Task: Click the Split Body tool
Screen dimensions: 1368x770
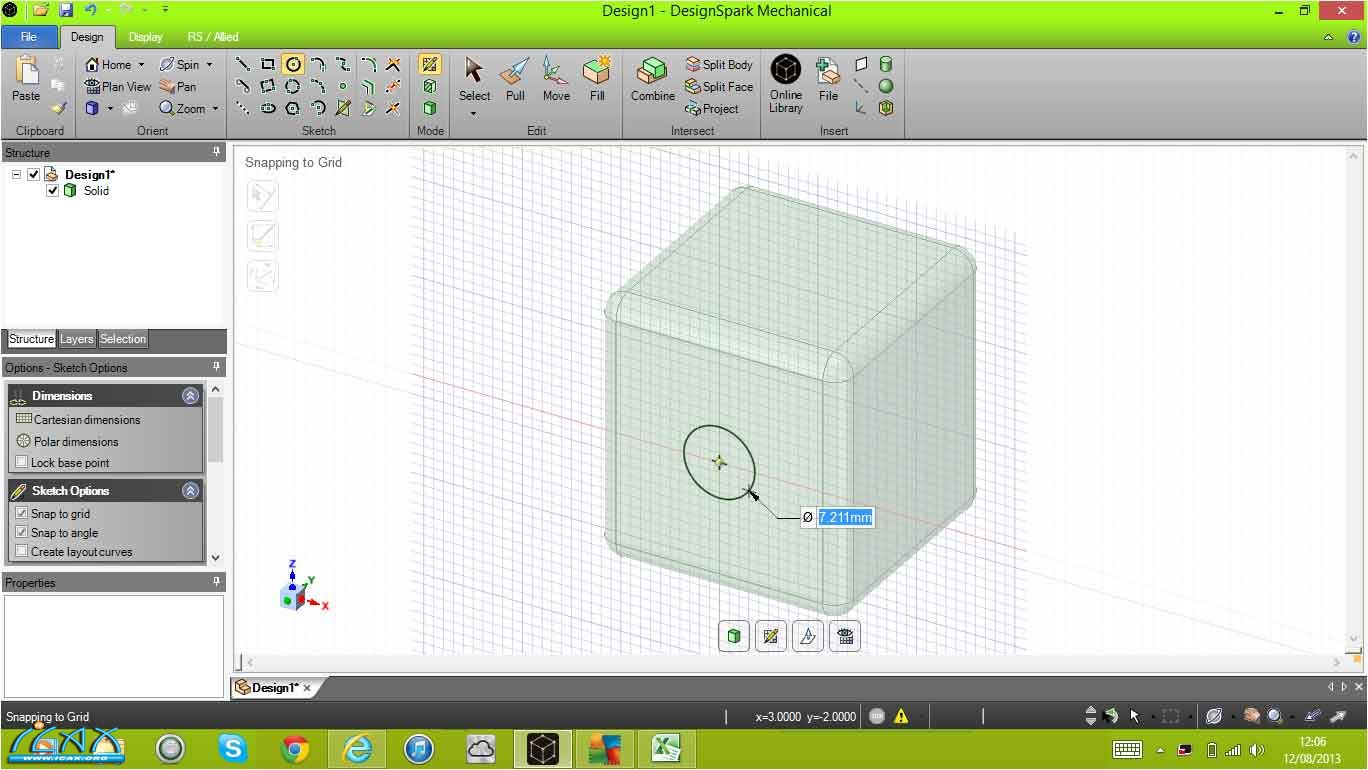Action: point(718,65)
